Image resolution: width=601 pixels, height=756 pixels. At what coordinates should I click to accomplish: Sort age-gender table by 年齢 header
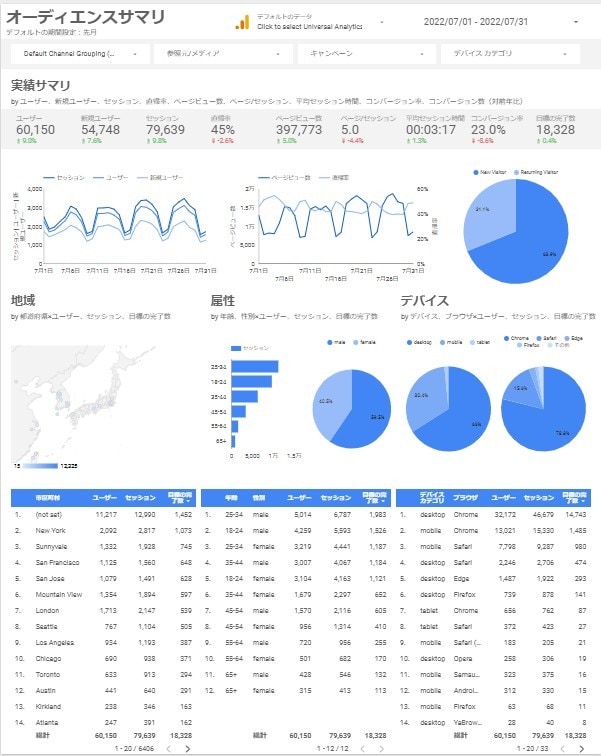[231, 498]
